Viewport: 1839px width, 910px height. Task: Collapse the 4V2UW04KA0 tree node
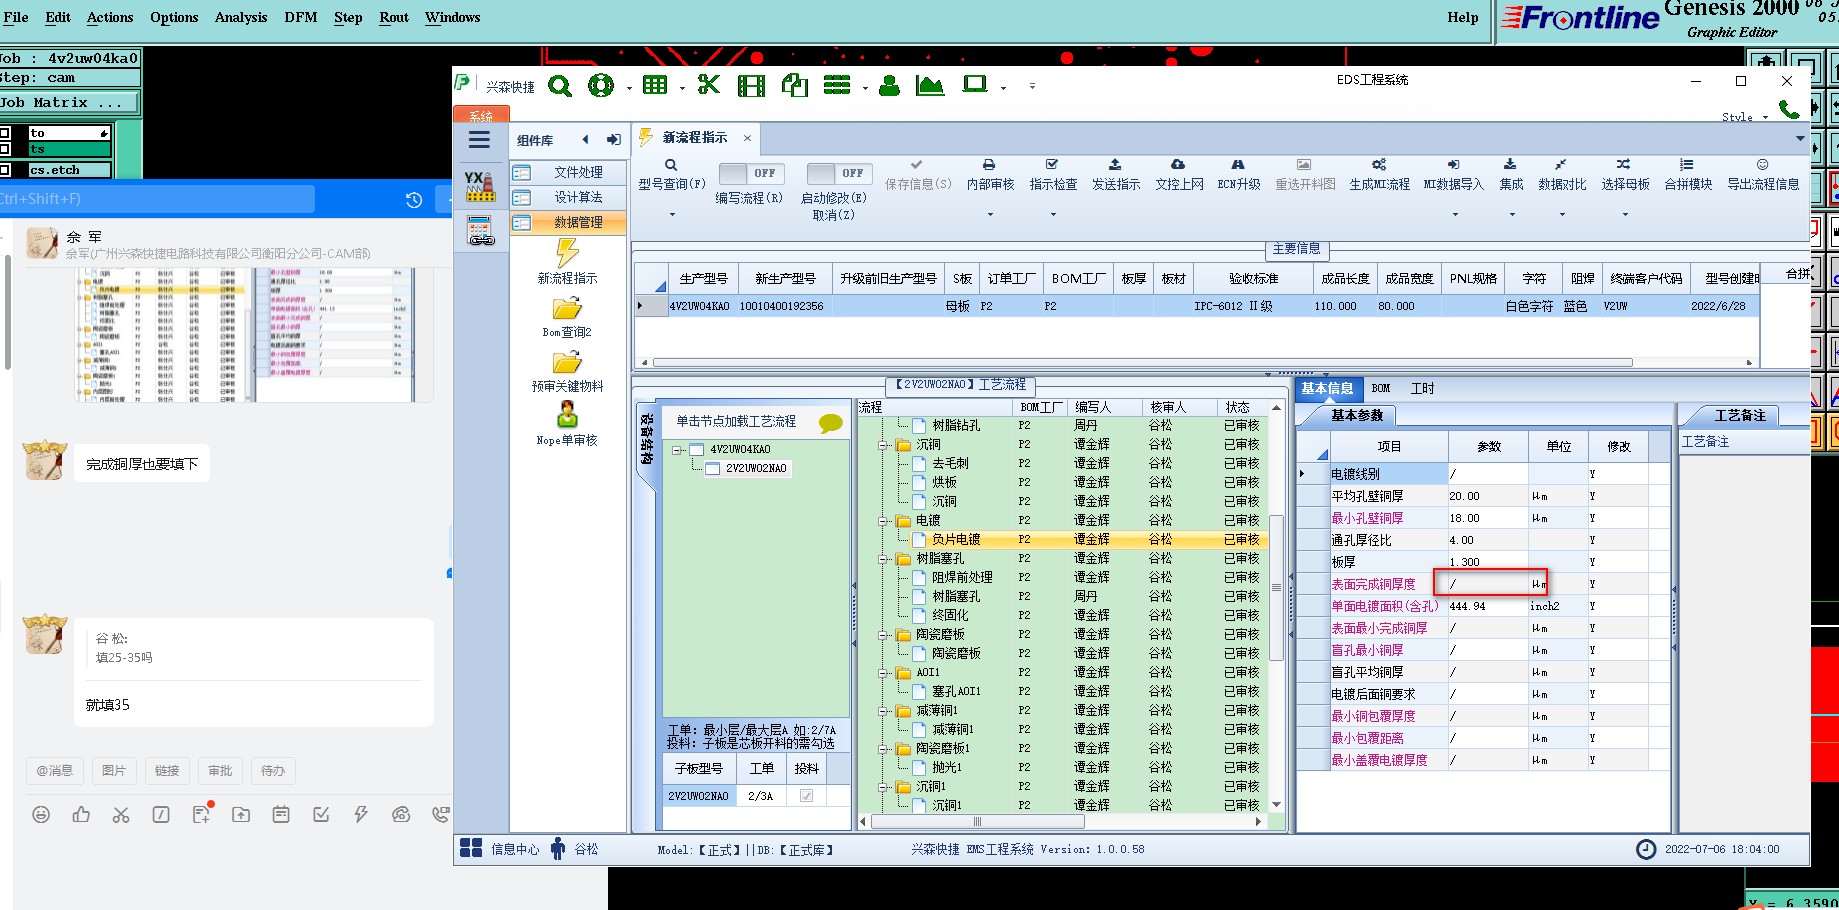677,449
